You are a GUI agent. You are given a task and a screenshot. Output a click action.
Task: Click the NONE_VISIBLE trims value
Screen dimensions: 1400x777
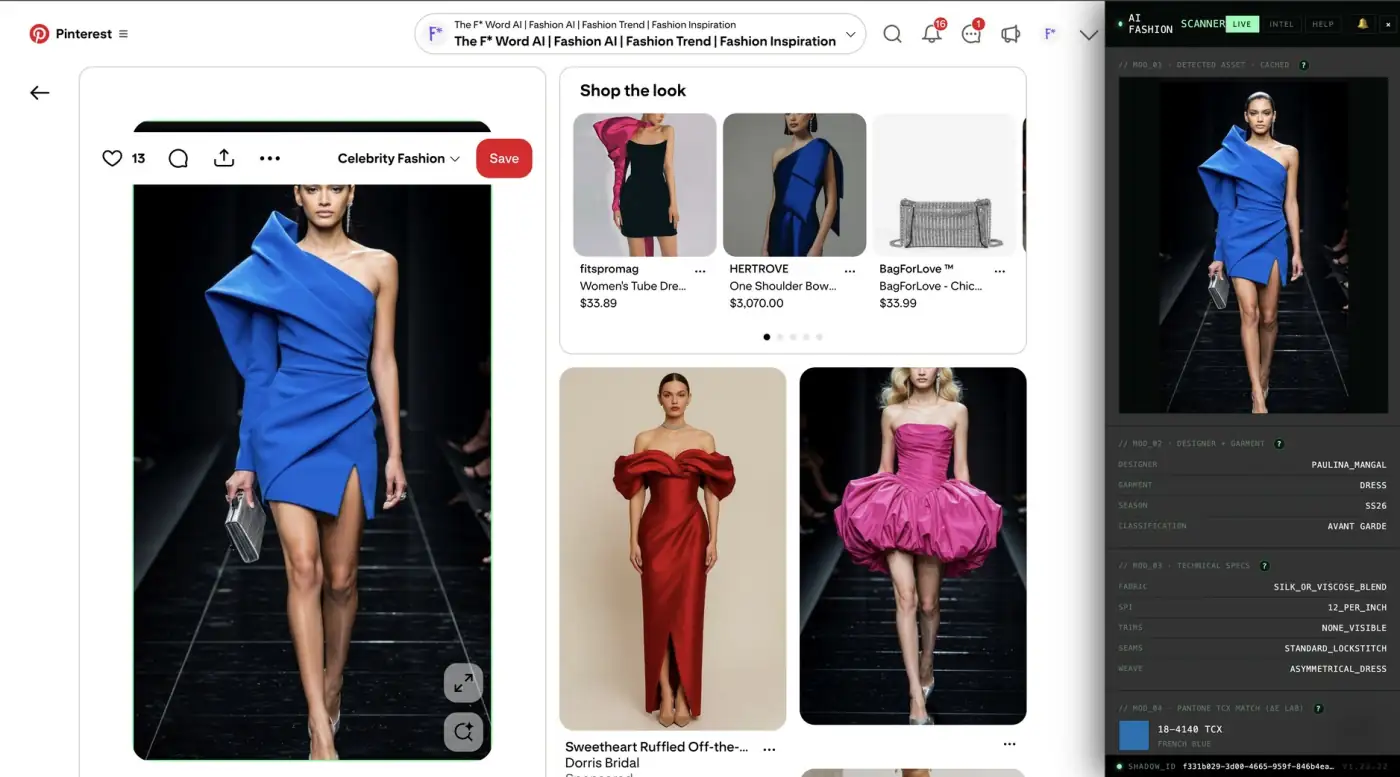click(1354, 628)
